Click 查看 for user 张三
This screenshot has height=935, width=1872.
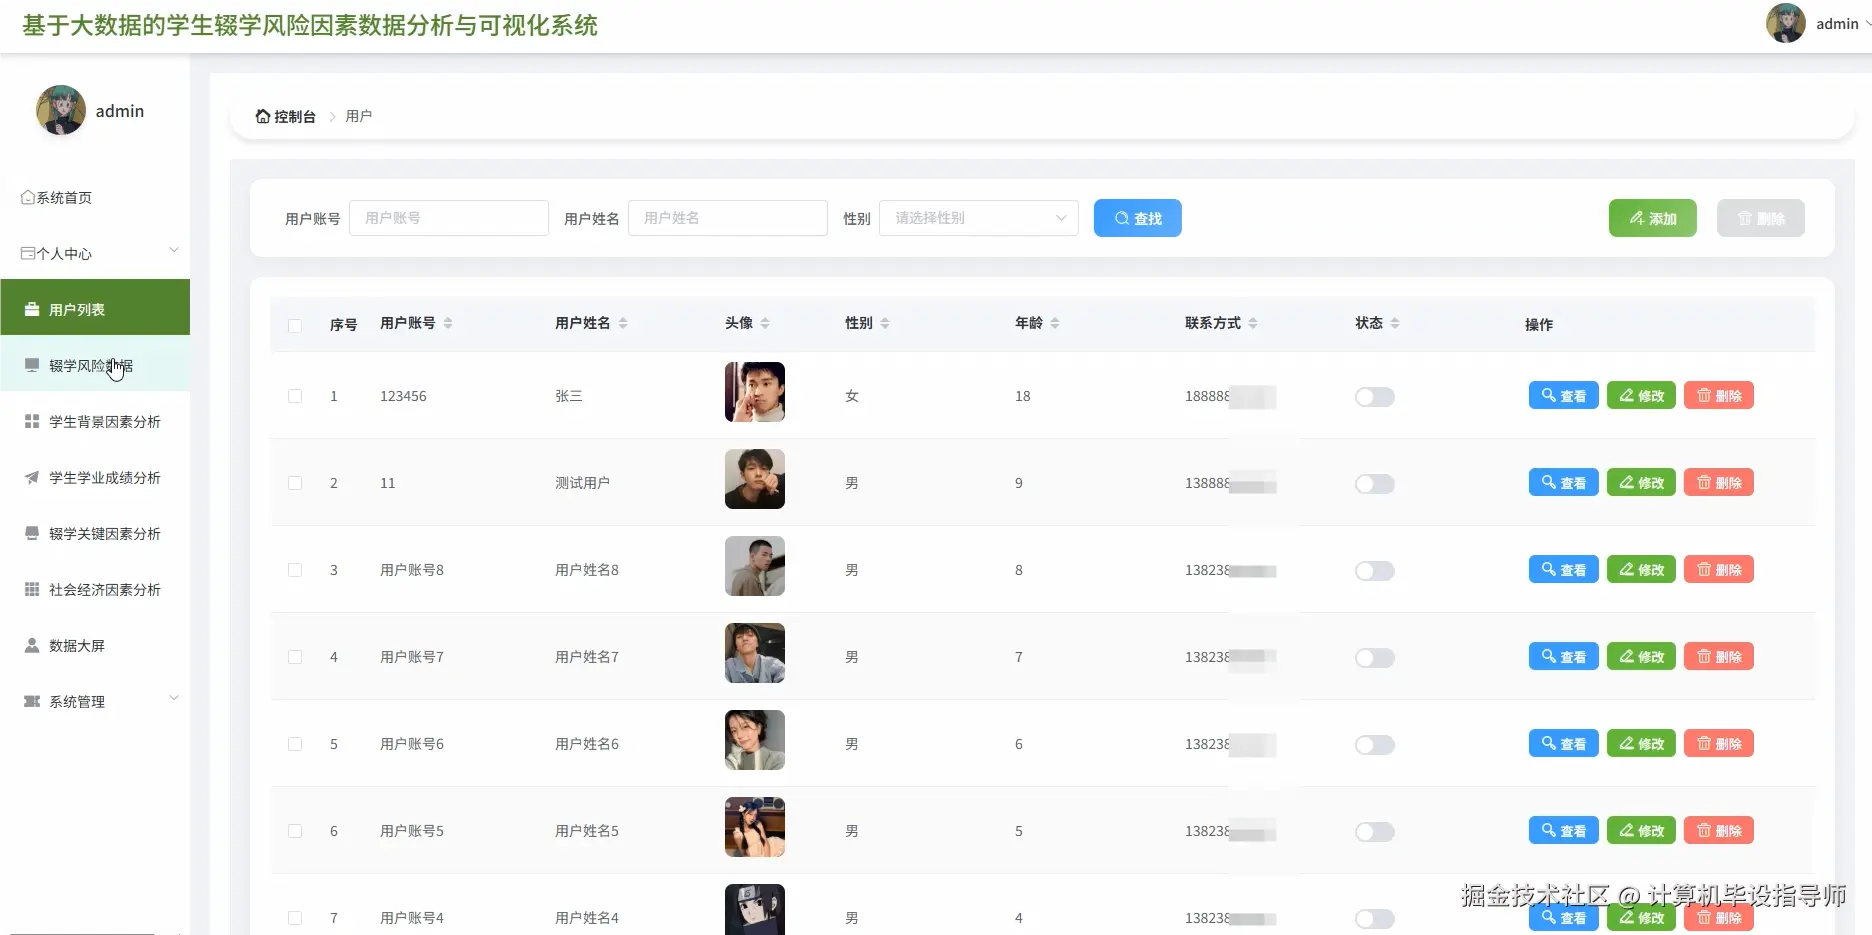[x=1564, y=396]
